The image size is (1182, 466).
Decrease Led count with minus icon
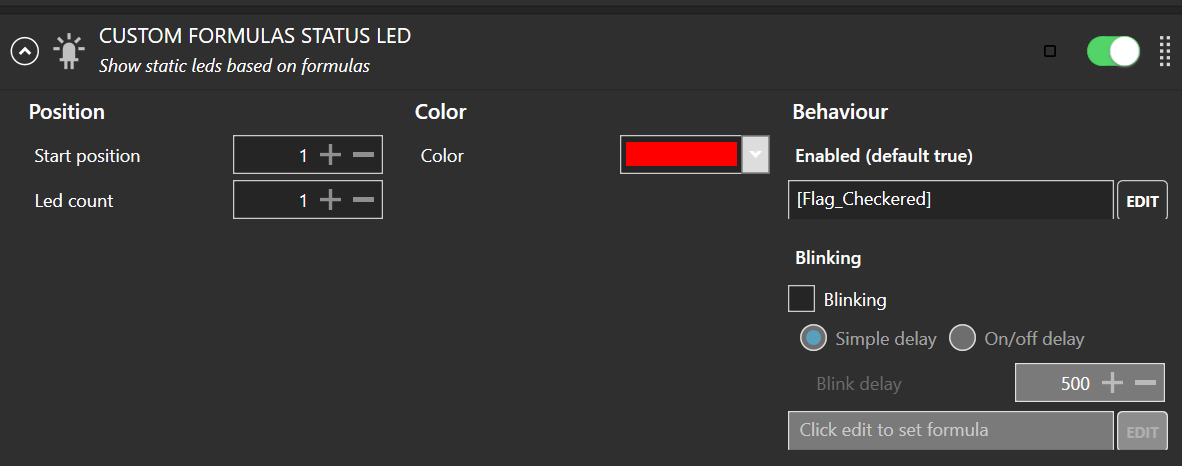tap(363, 200)
